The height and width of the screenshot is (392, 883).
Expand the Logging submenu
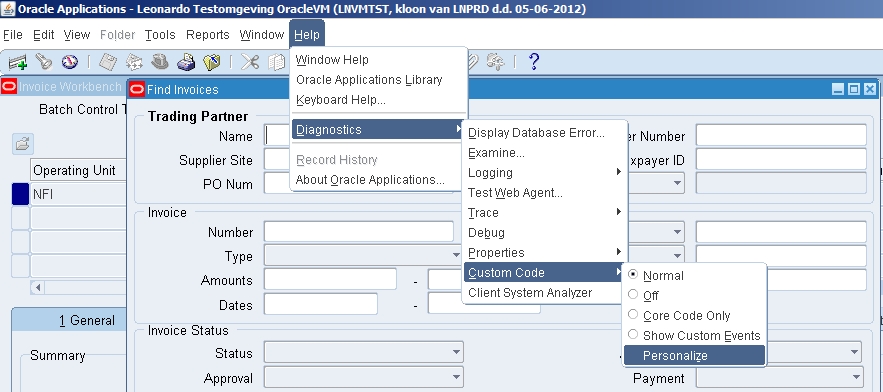[x=545, y=173]
